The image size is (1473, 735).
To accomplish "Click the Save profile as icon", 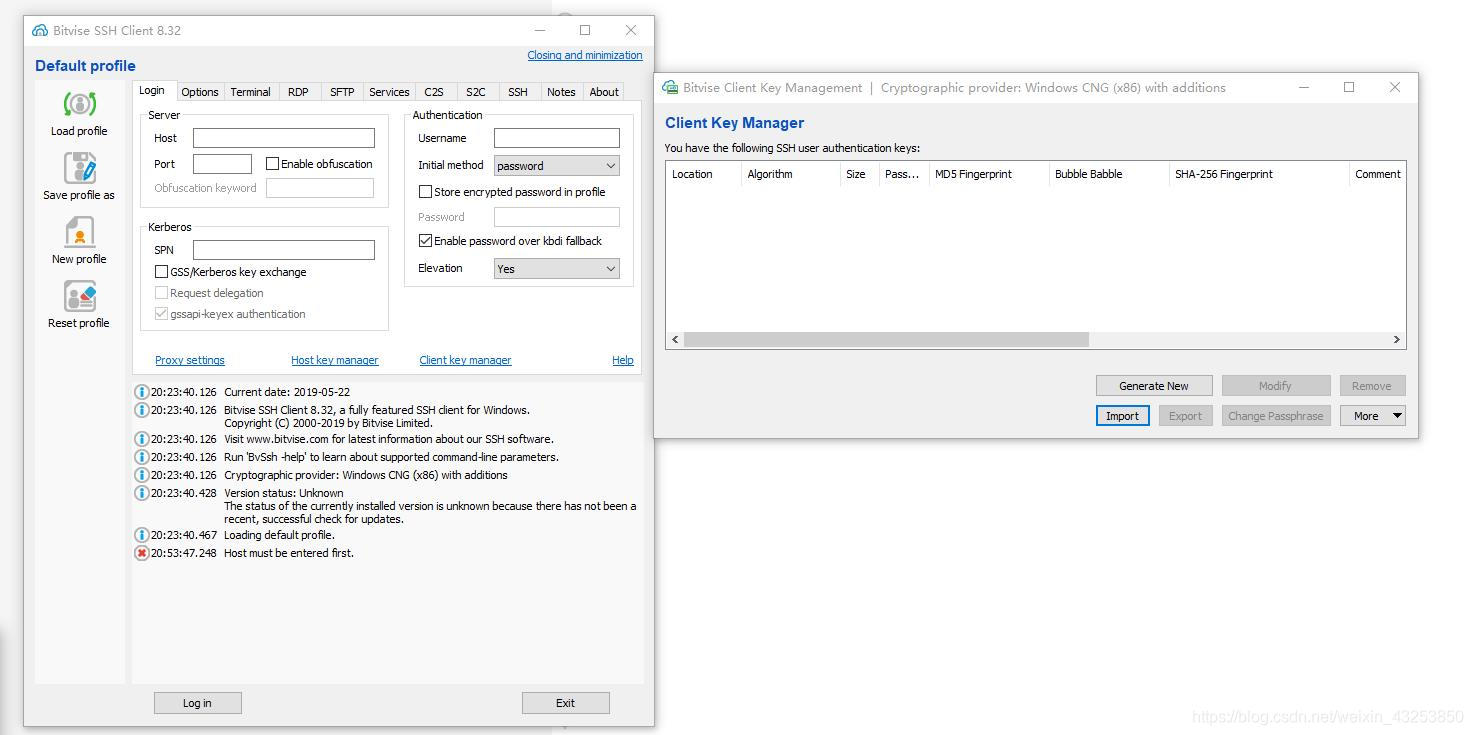I will pyautogui.click(x=79, y=168).
